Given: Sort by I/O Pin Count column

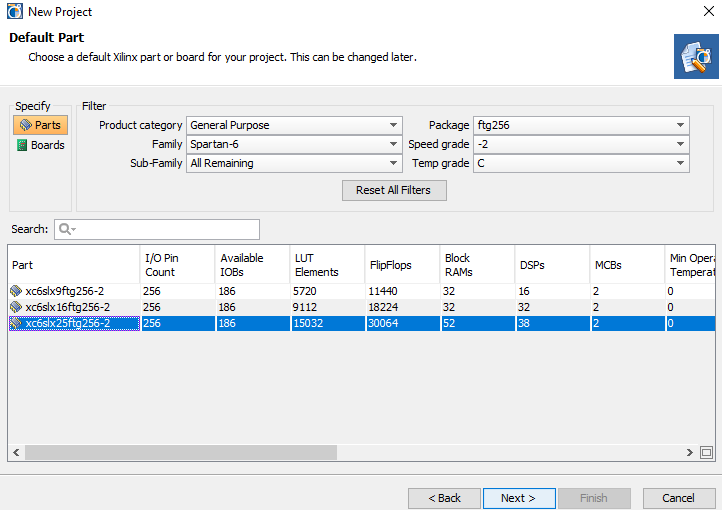Looking at the screenshot, I should (x=177, y=265).
